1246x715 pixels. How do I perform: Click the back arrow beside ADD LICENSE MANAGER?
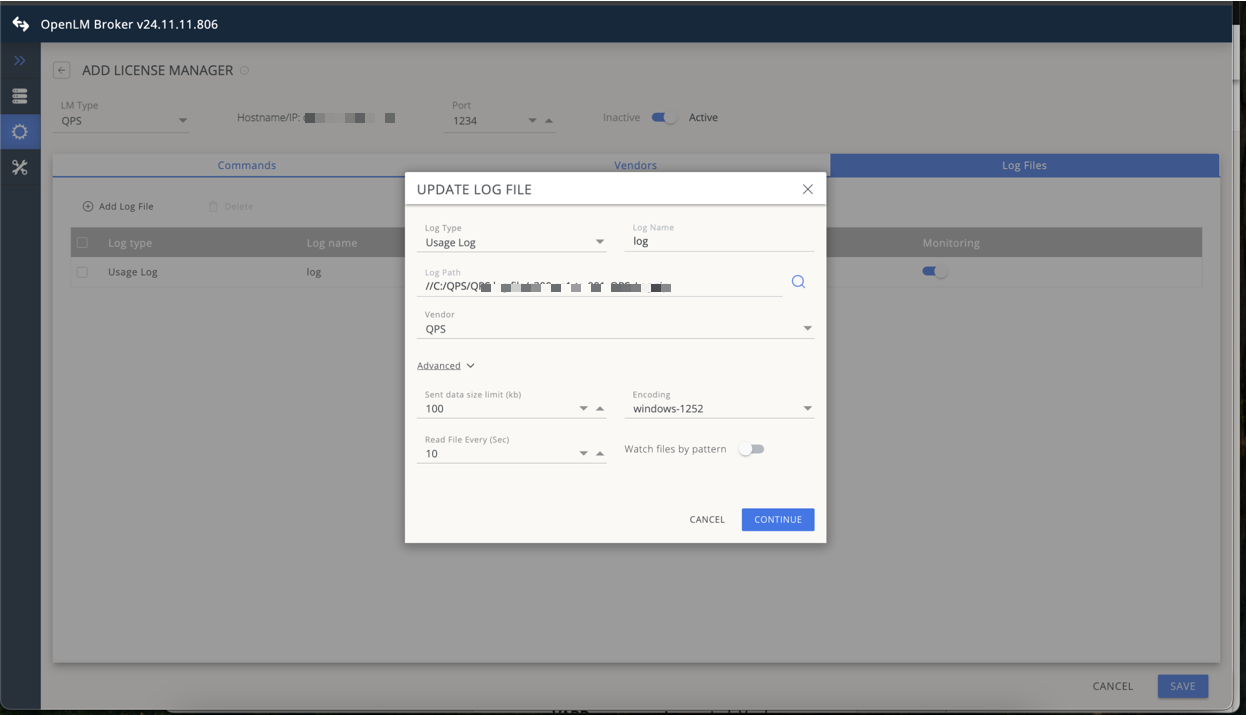click(61, 69)
